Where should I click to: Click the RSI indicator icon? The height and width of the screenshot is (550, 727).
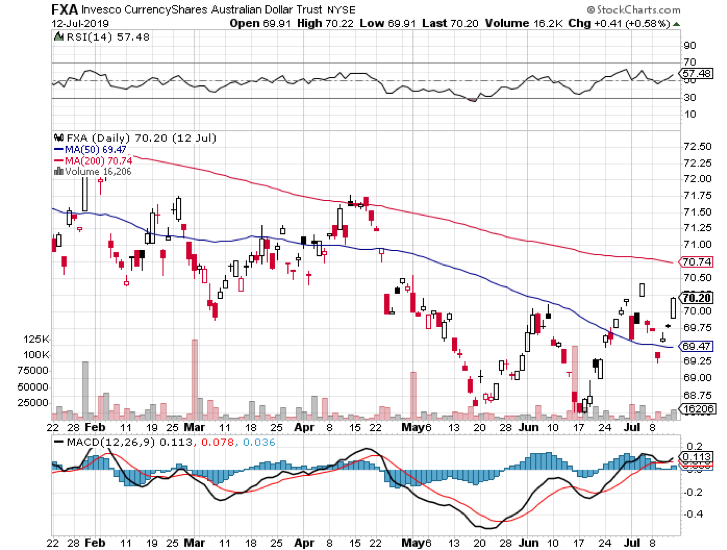[58, 37]
